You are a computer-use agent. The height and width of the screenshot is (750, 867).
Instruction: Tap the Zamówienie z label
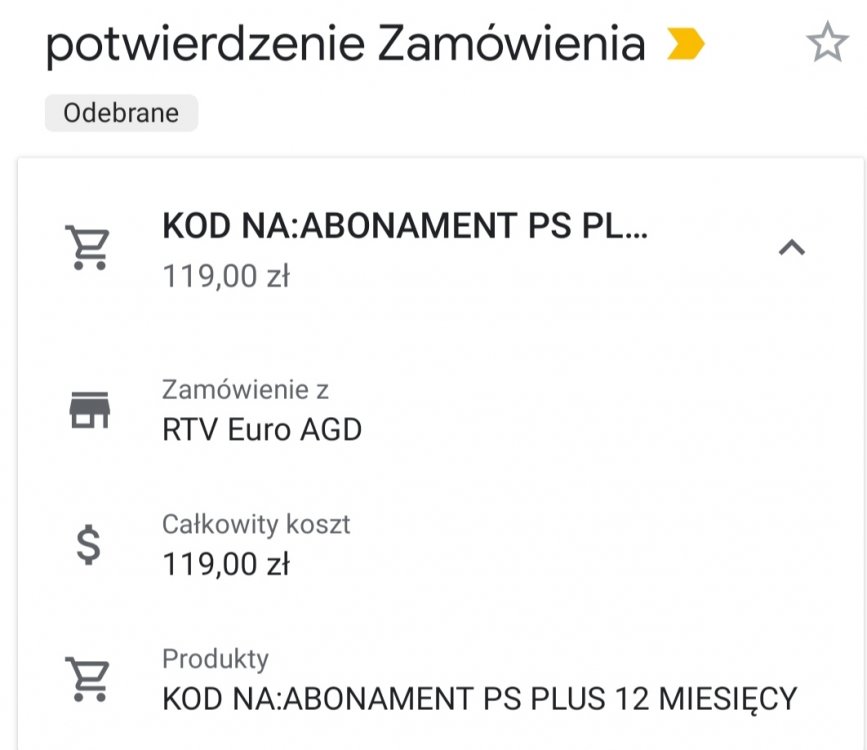[245, 389]
